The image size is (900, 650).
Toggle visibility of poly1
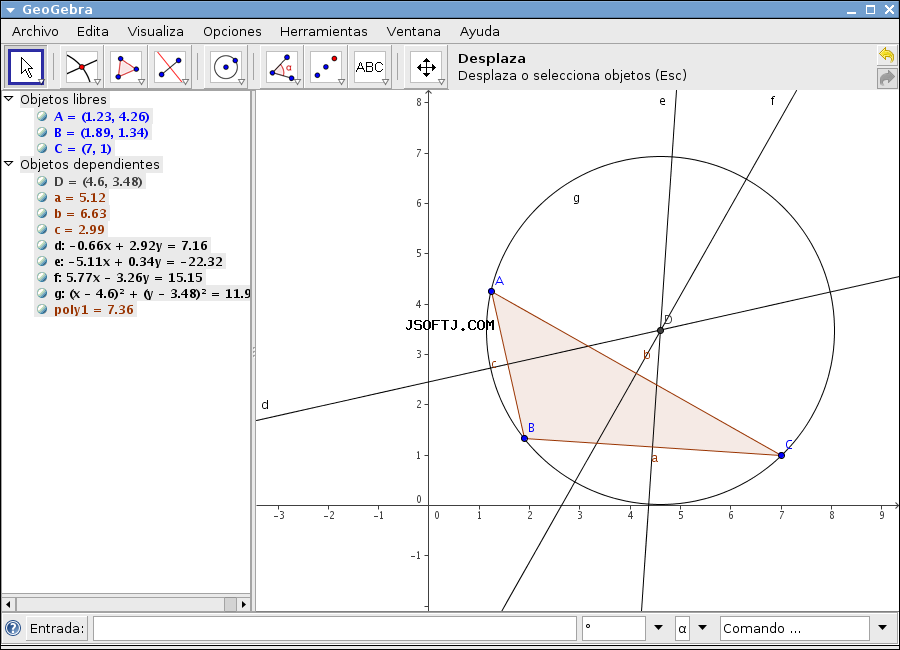(x=42, y=309)
